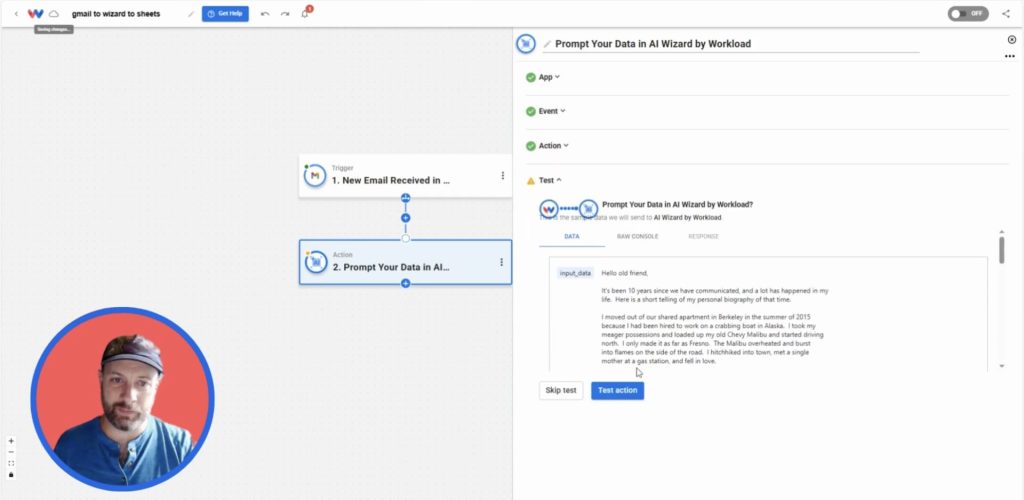Select the Prompt Your Data action node
Viewport: 1024px width, 500px height.
[405, 262]
